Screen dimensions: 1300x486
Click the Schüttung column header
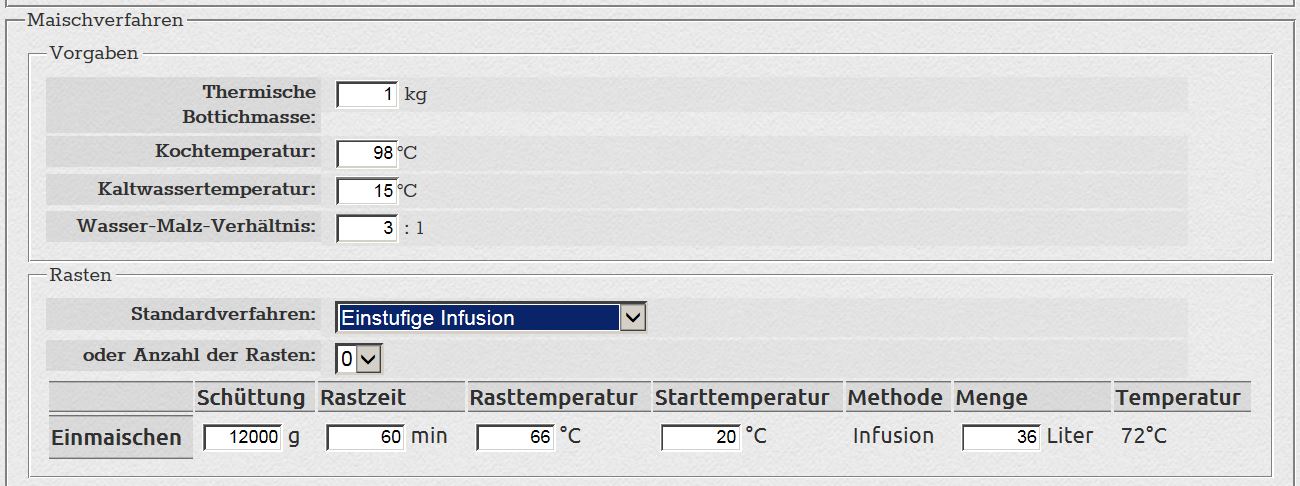(x=251, y=397)
